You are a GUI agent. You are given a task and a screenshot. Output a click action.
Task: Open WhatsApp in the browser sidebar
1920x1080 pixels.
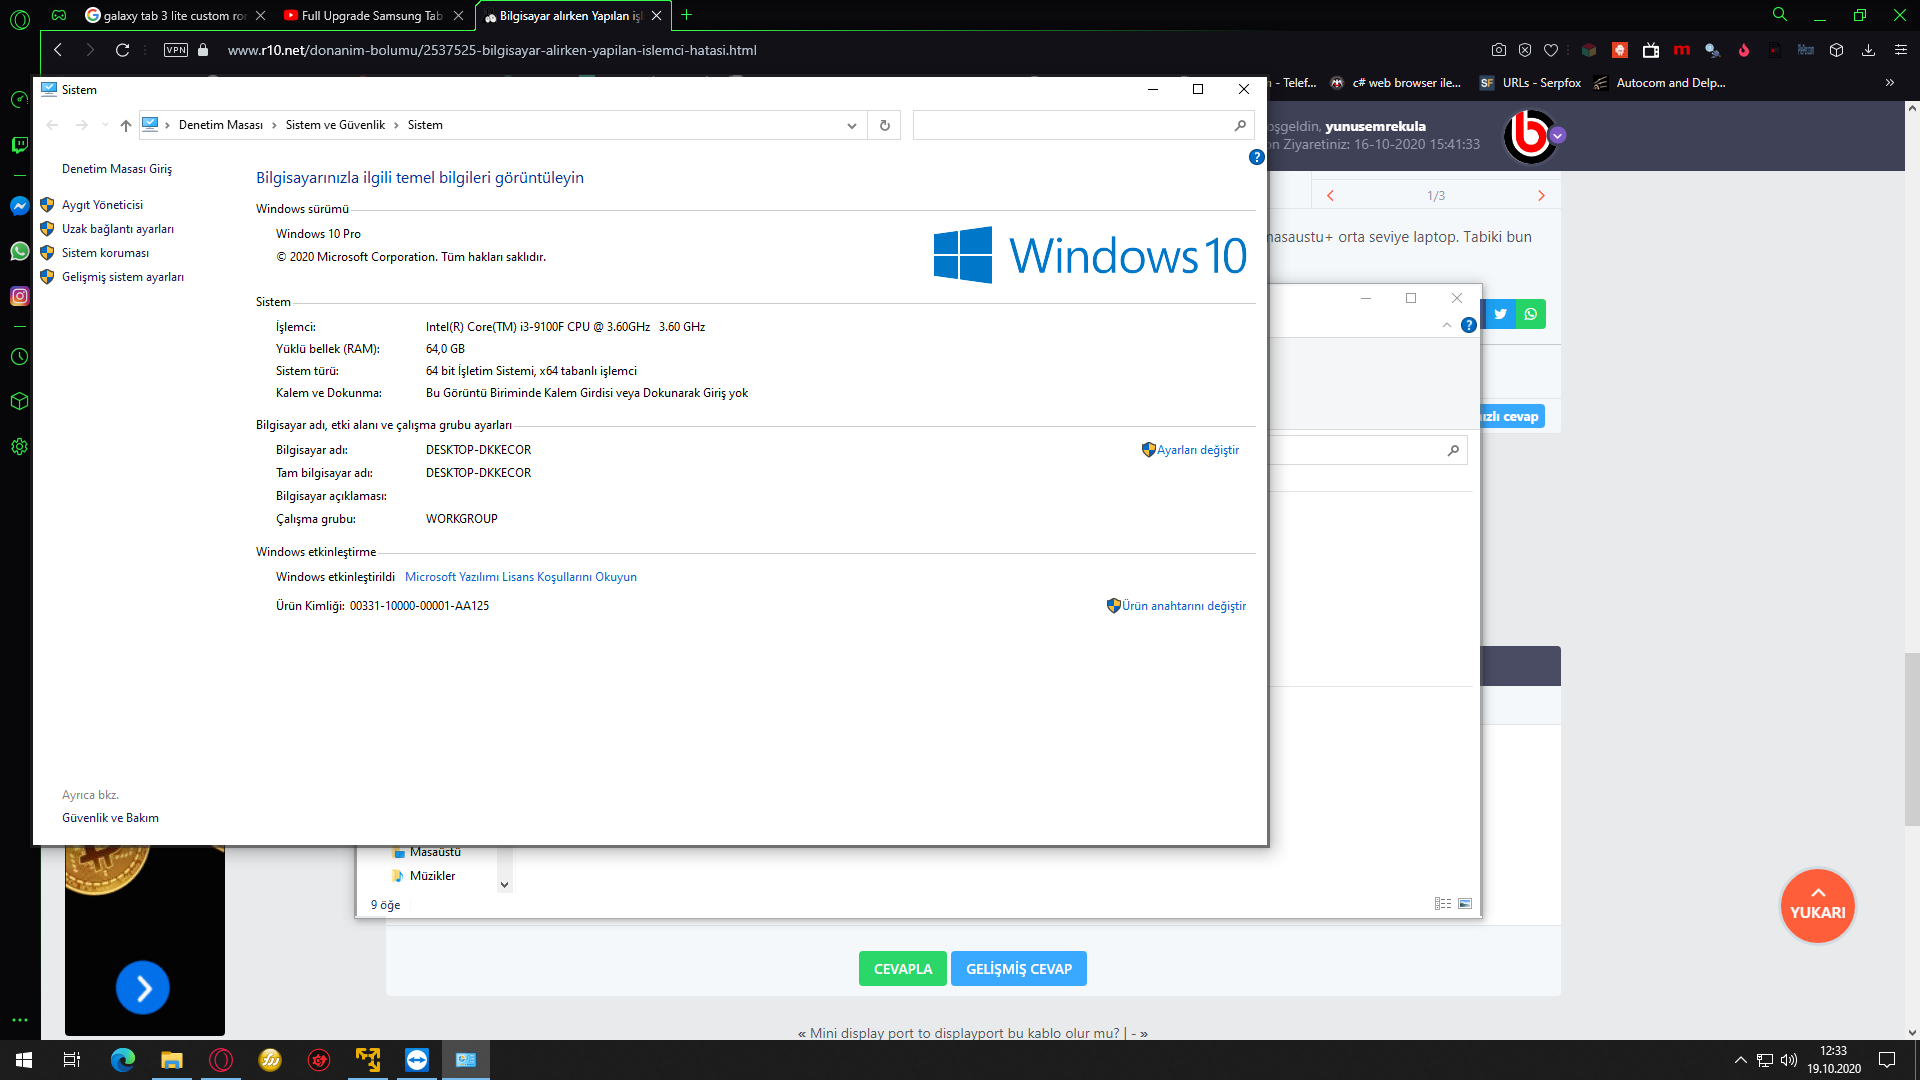pyautogui.click(x=19, y=251)
